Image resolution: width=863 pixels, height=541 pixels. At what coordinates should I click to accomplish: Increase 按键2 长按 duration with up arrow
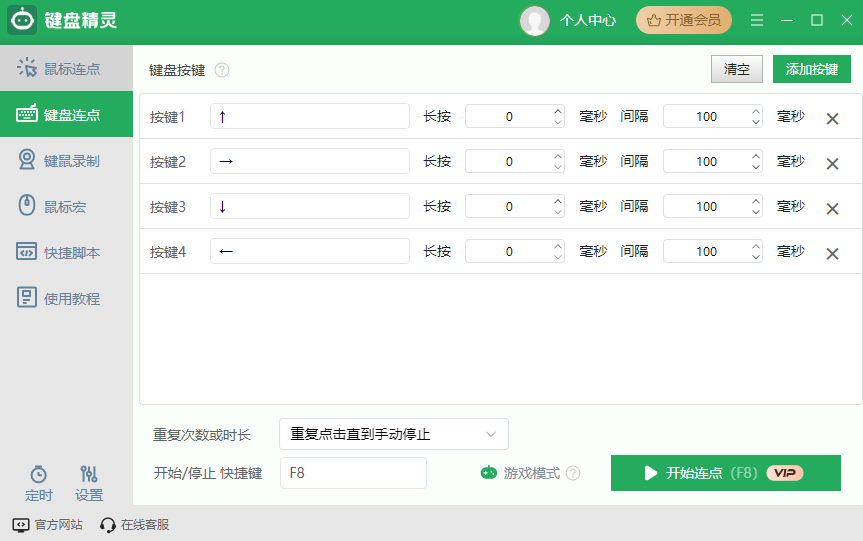pos(558,156)
